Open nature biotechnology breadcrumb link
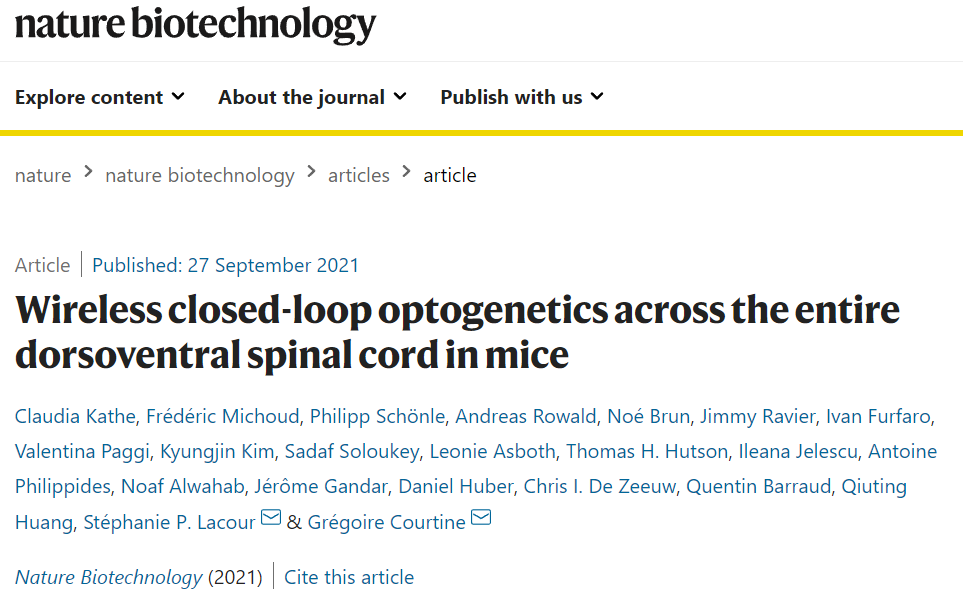The width and height of the screenshot is (963, 598). 200,176
